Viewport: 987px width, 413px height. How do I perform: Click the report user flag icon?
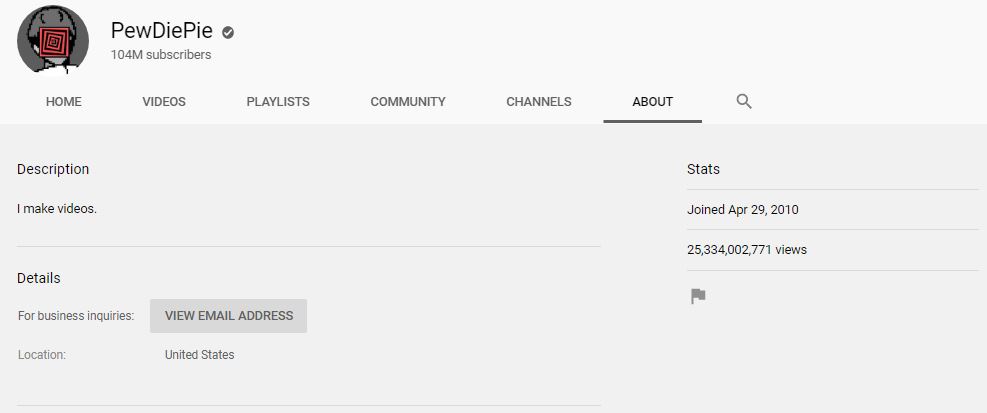tap(698, 296)
